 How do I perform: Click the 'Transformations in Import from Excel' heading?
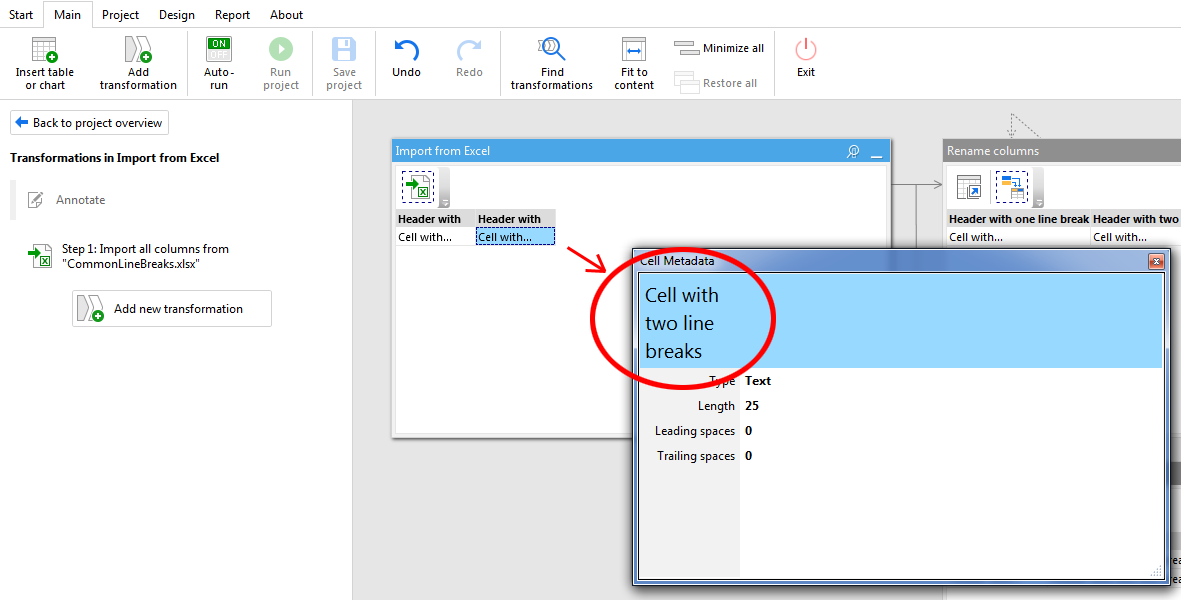(114, 158)
